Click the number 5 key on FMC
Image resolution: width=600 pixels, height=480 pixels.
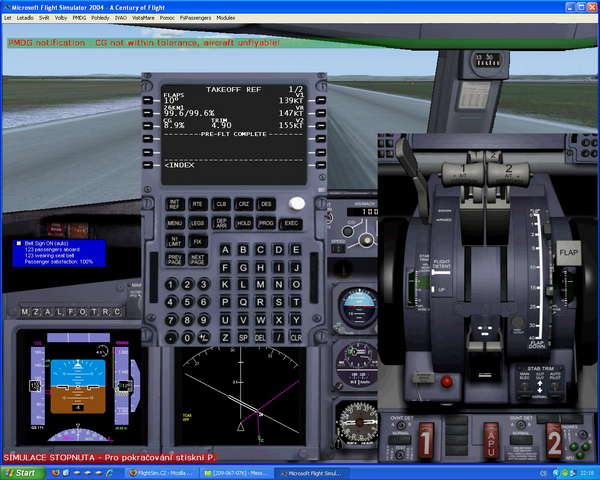coord(187,302)
